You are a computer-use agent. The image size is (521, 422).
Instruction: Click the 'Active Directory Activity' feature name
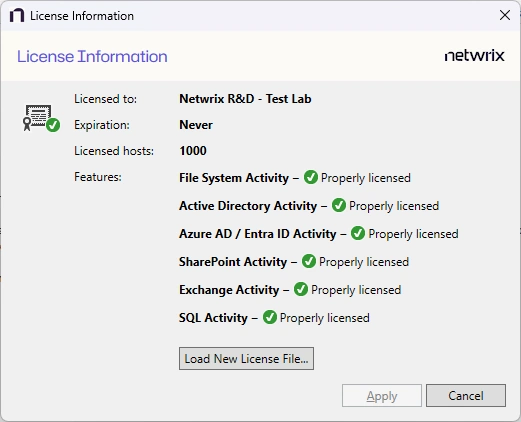pos(248,206)
